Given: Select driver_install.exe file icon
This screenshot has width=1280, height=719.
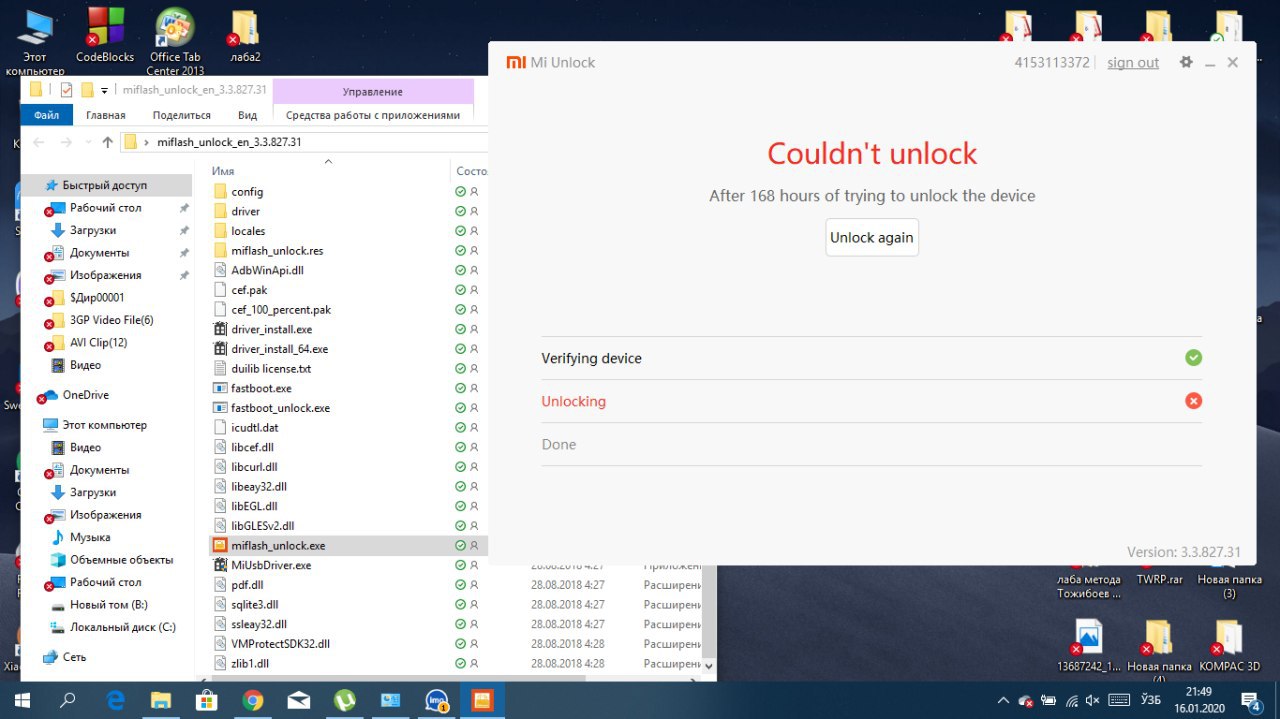Looking at the screenshot, I should tap(221, 329).
